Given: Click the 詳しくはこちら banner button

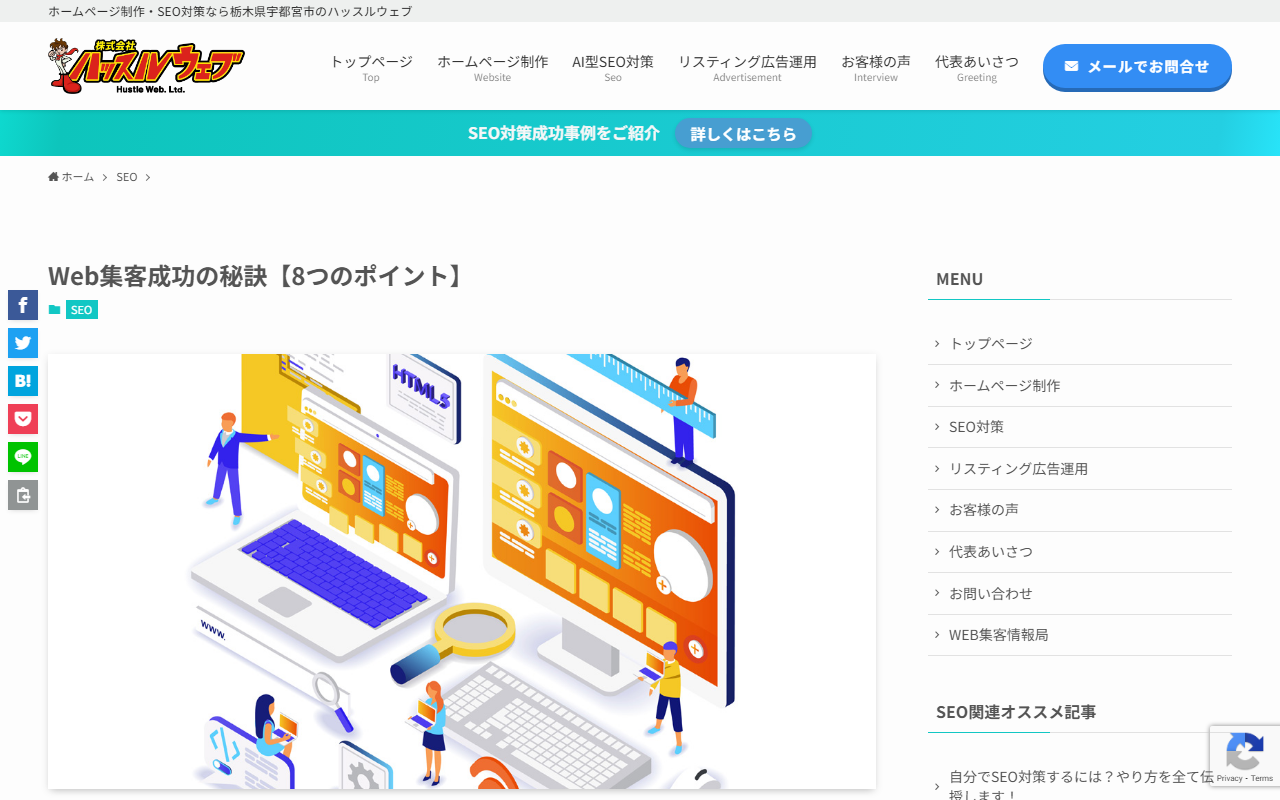Looking at the screenshot, I should click(x=743, y=133).
